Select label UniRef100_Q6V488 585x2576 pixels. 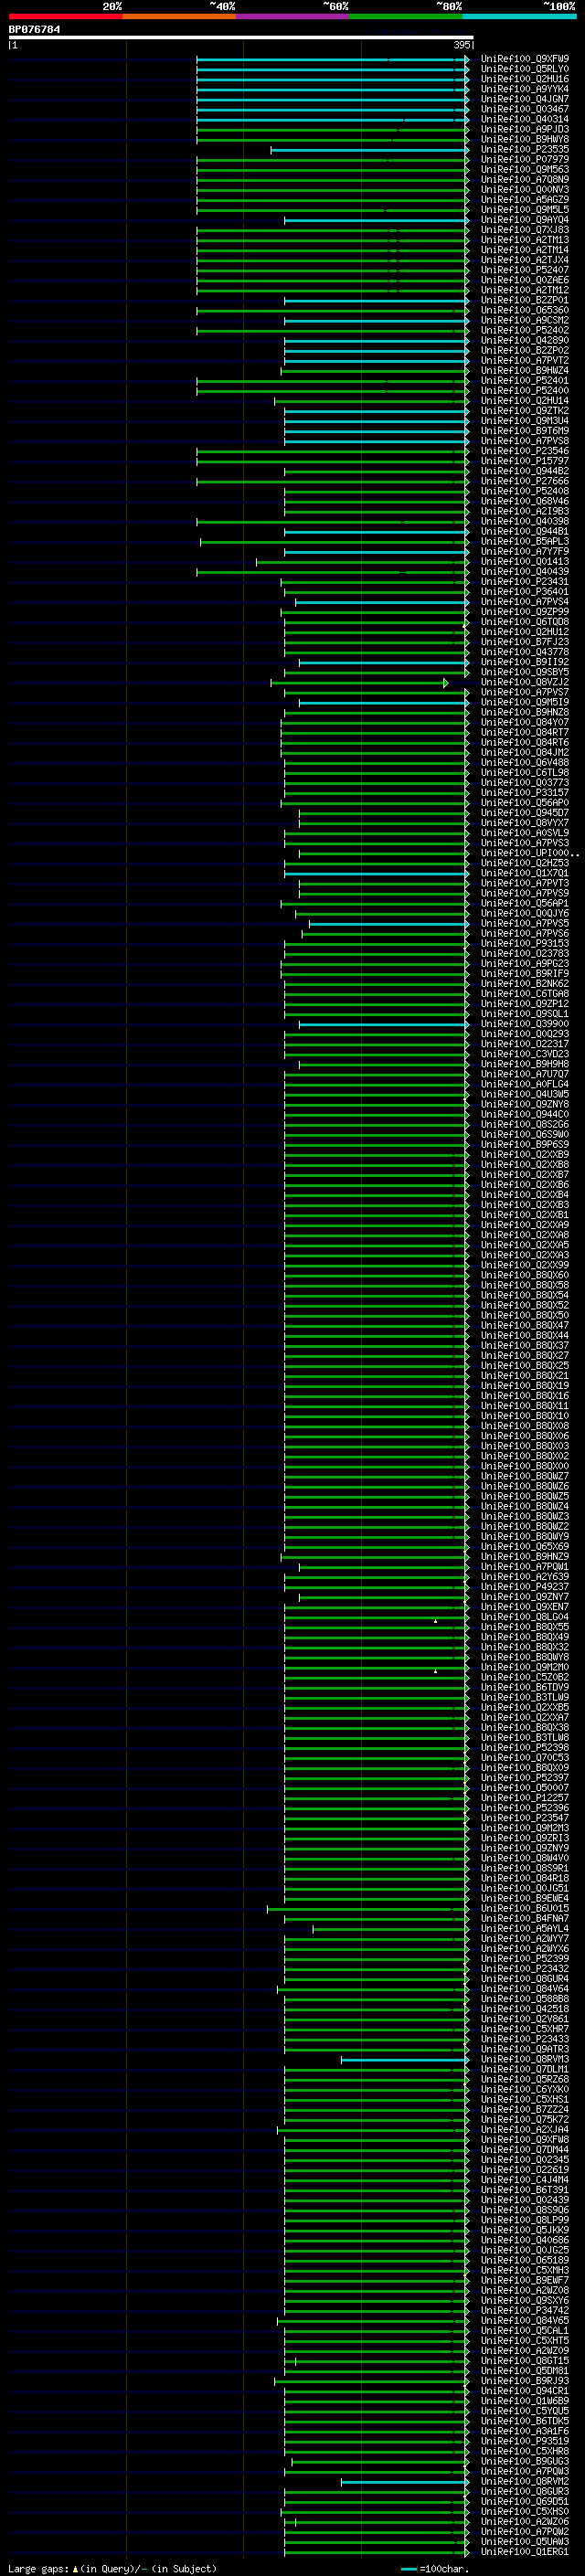pos(524,763)
